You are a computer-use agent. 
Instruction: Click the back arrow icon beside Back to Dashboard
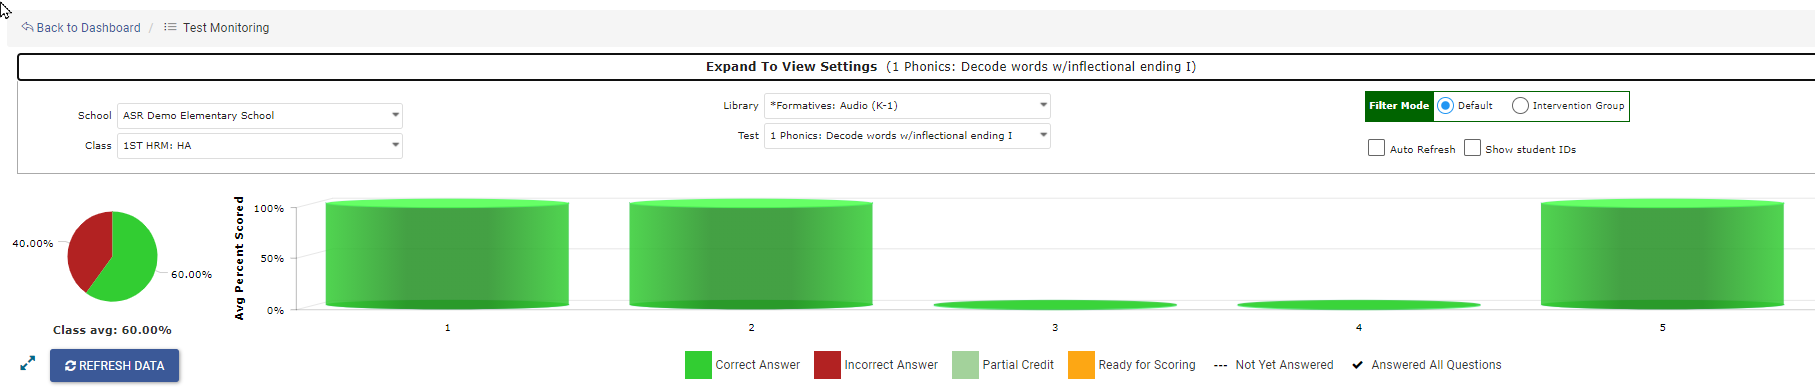tap(27, 27)
